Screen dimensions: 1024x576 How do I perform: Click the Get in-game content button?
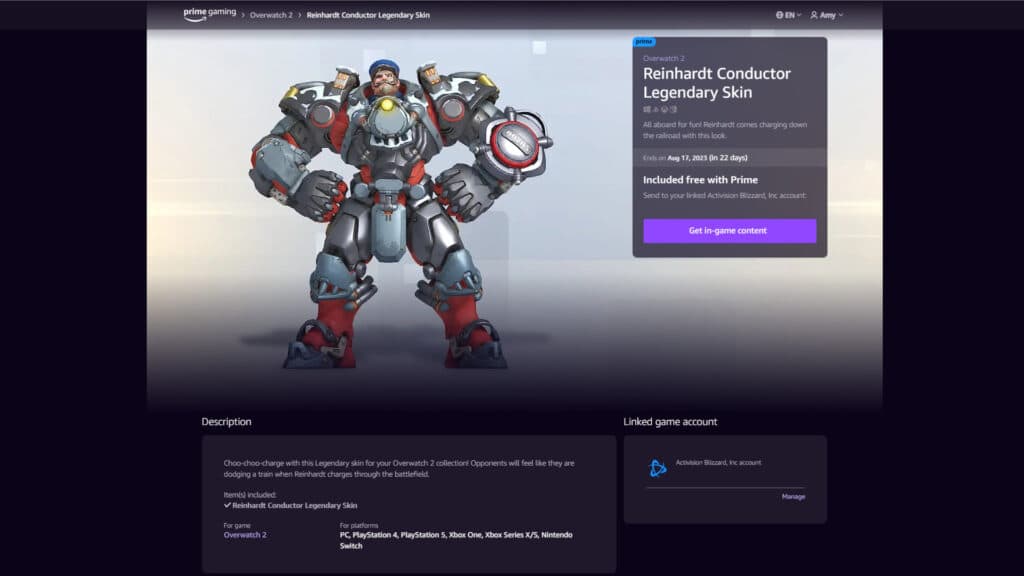pyautogui.click(x=729, y=230)
